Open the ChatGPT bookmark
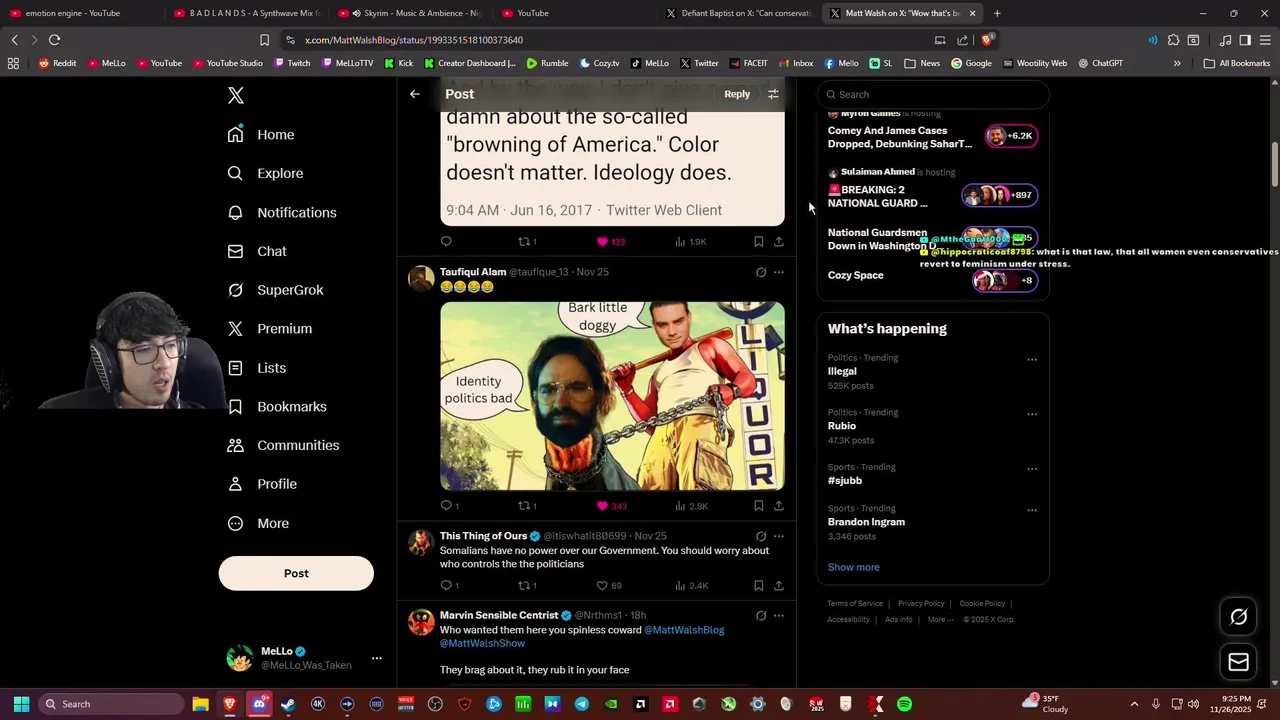 [x=1100, y=63]
